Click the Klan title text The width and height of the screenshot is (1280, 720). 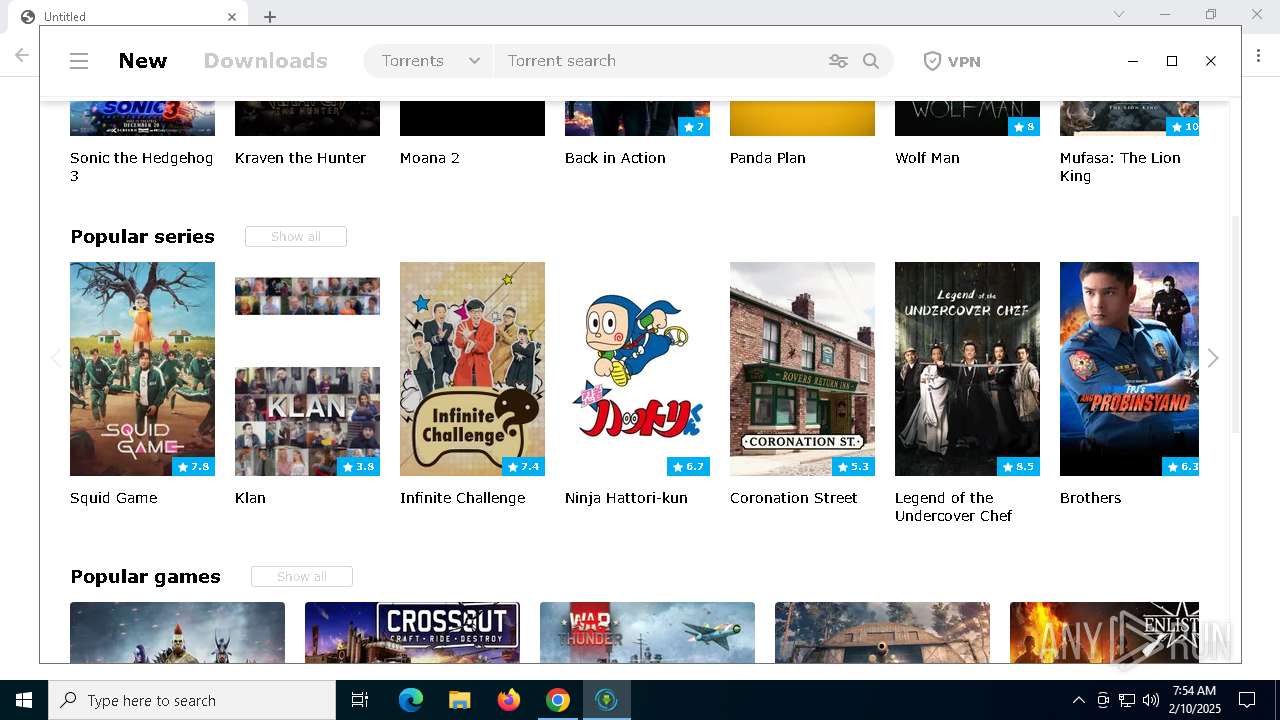click(x=250, y=498)
